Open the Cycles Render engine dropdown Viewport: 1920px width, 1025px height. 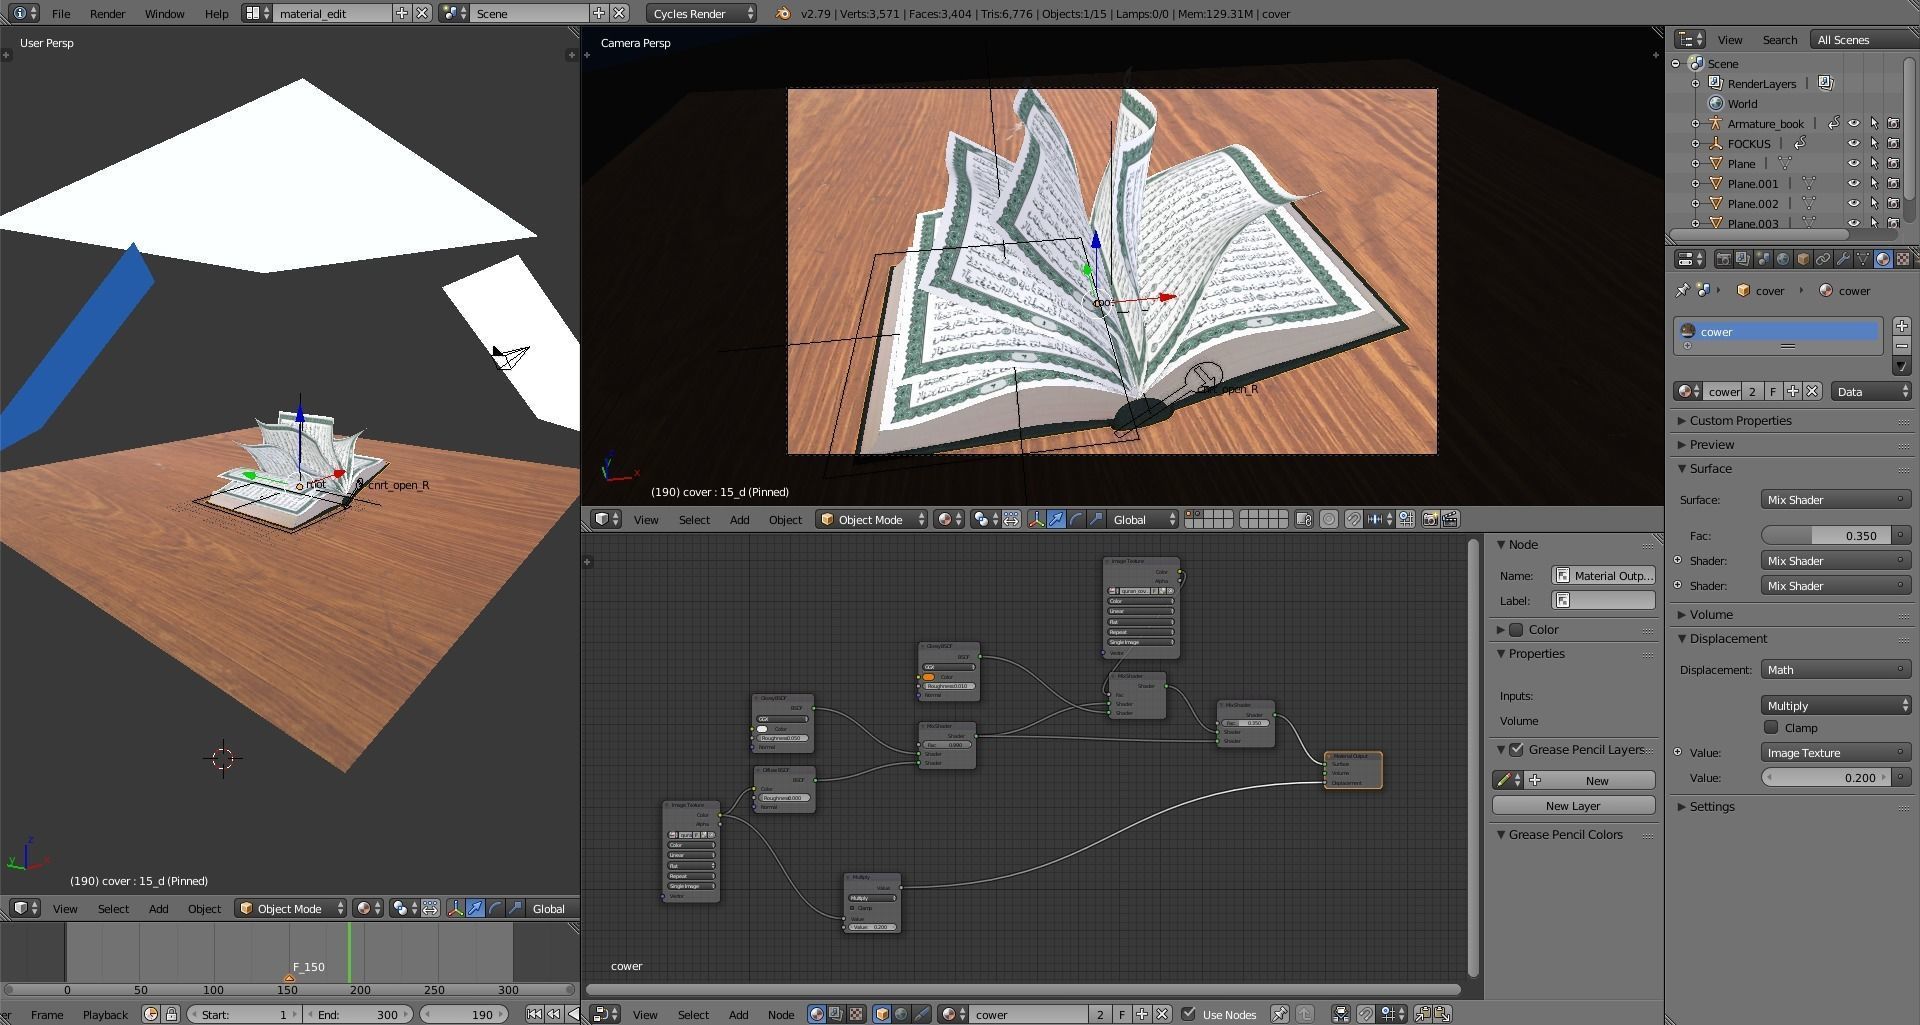[x=702, y=13]
